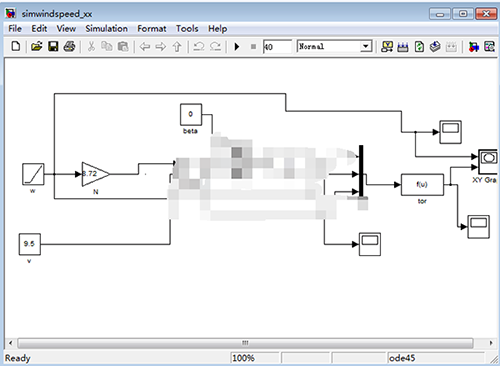Stop simulation with the square button

[x=253, y=47]
